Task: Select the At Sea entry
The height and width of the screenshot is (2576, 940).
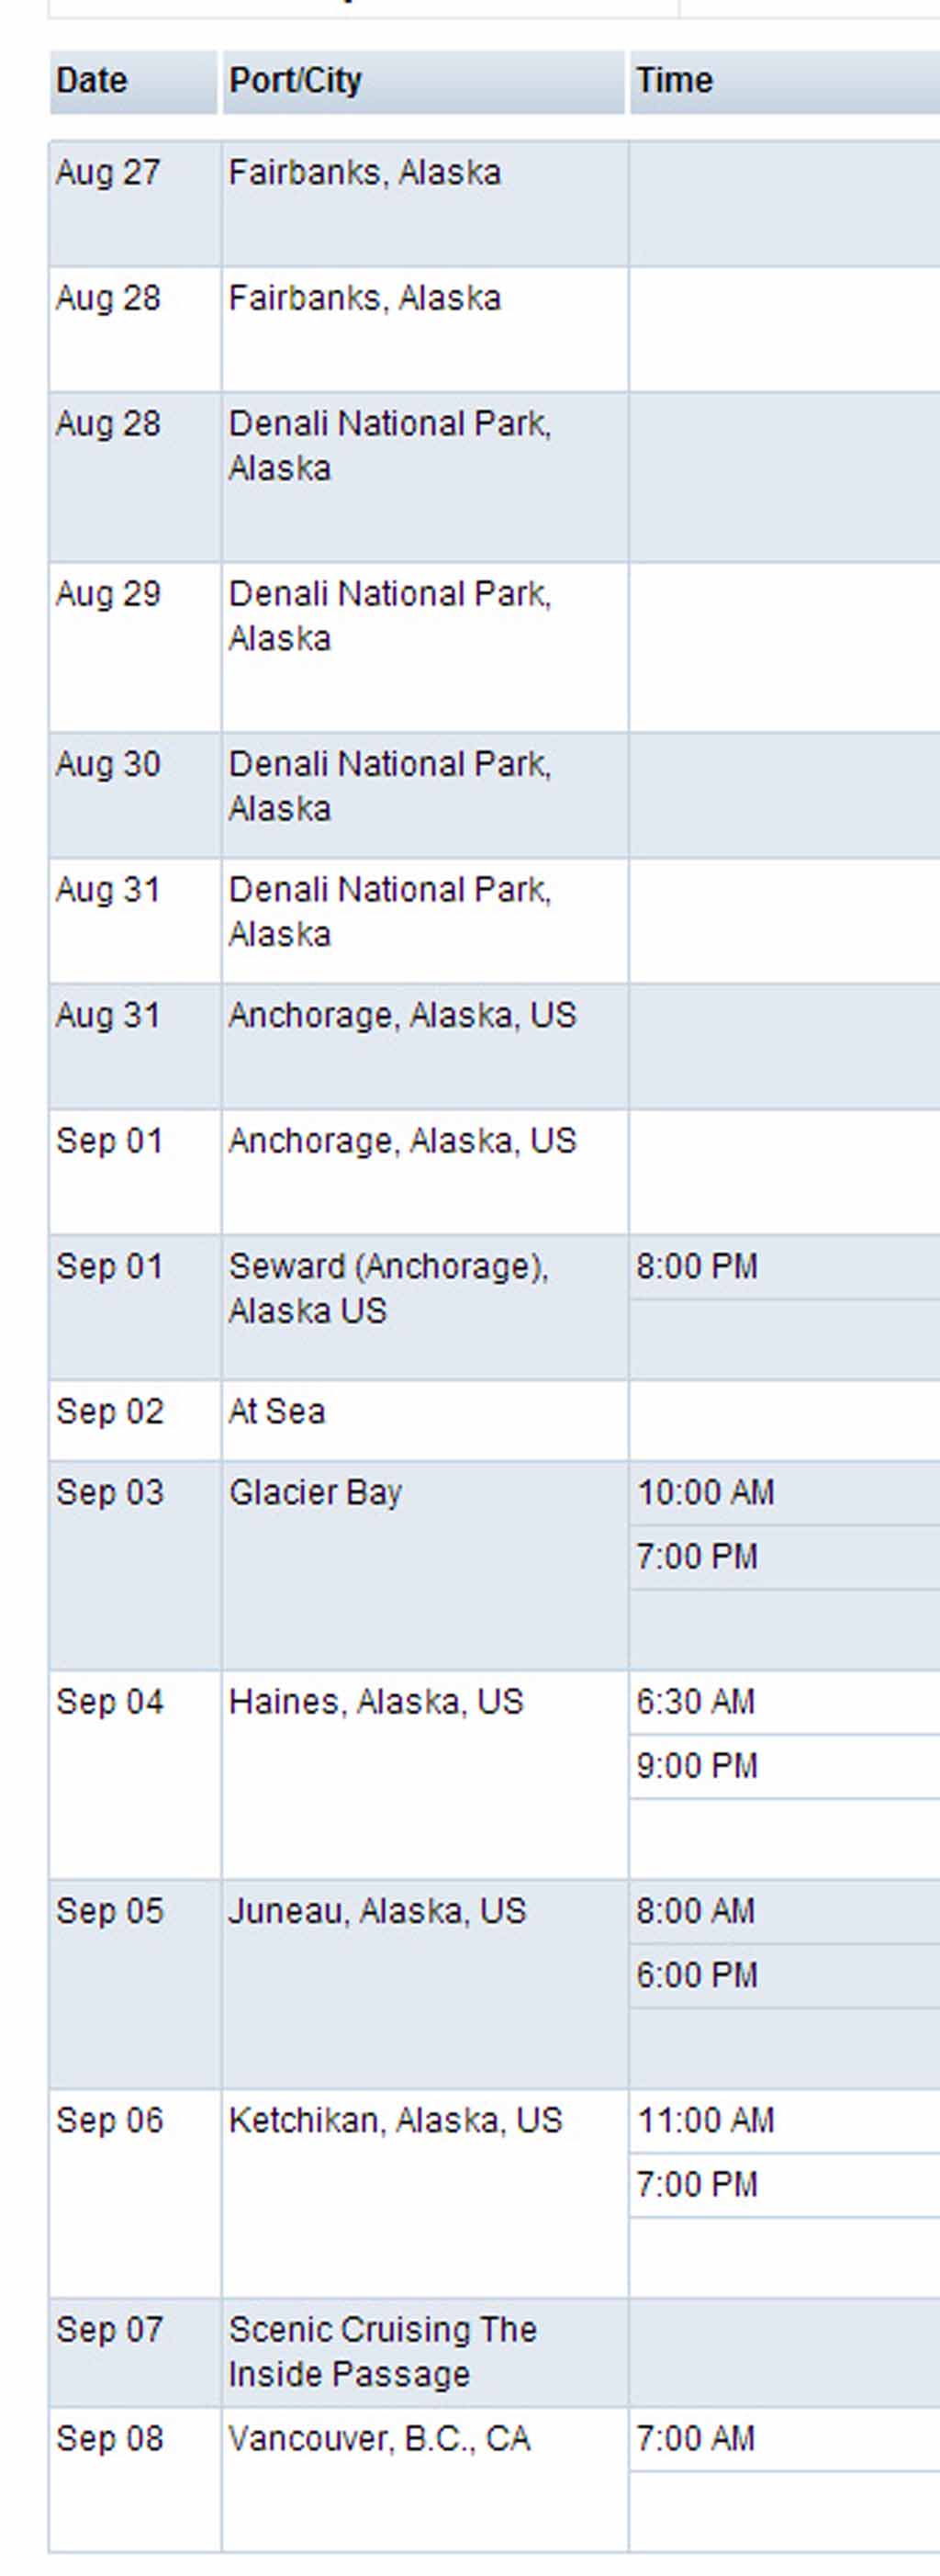Action: pyautogui.click(x=277, y=1411)
